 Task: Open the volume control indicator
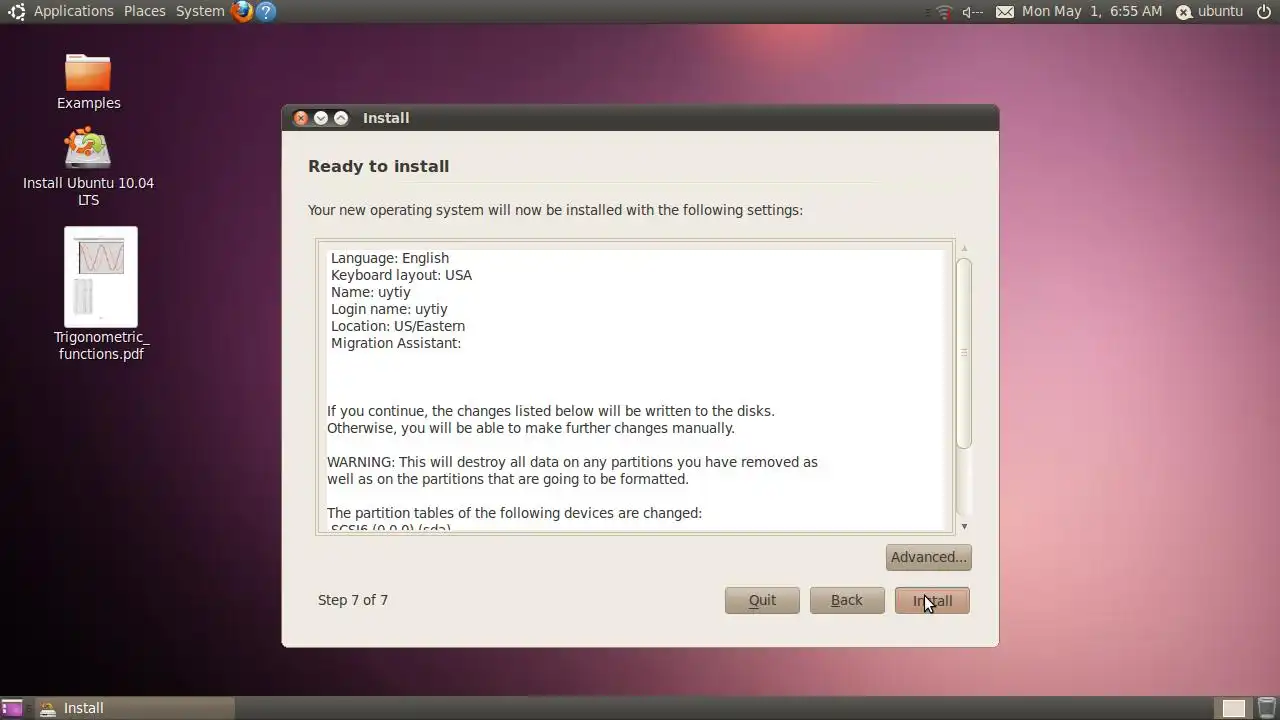point(972,12)
